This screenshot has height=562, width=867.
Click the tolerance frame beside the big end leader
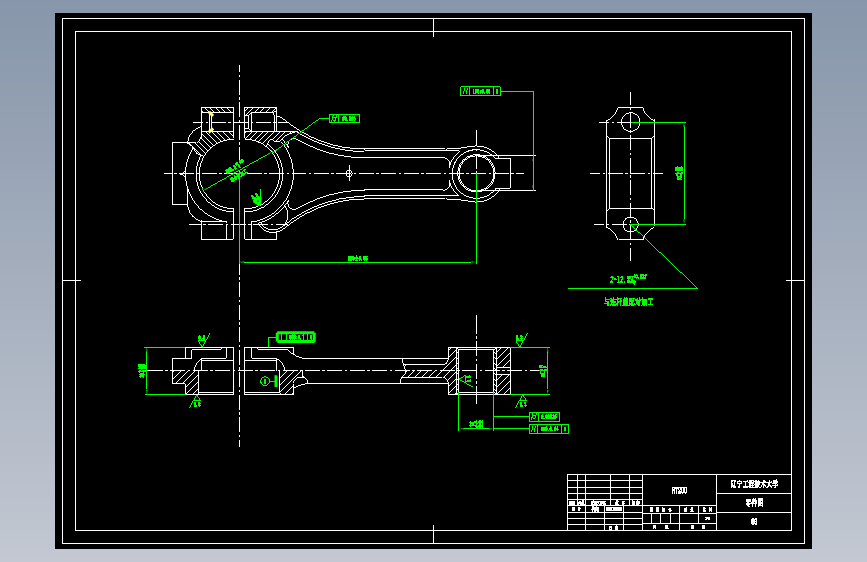tap(344, 118)
